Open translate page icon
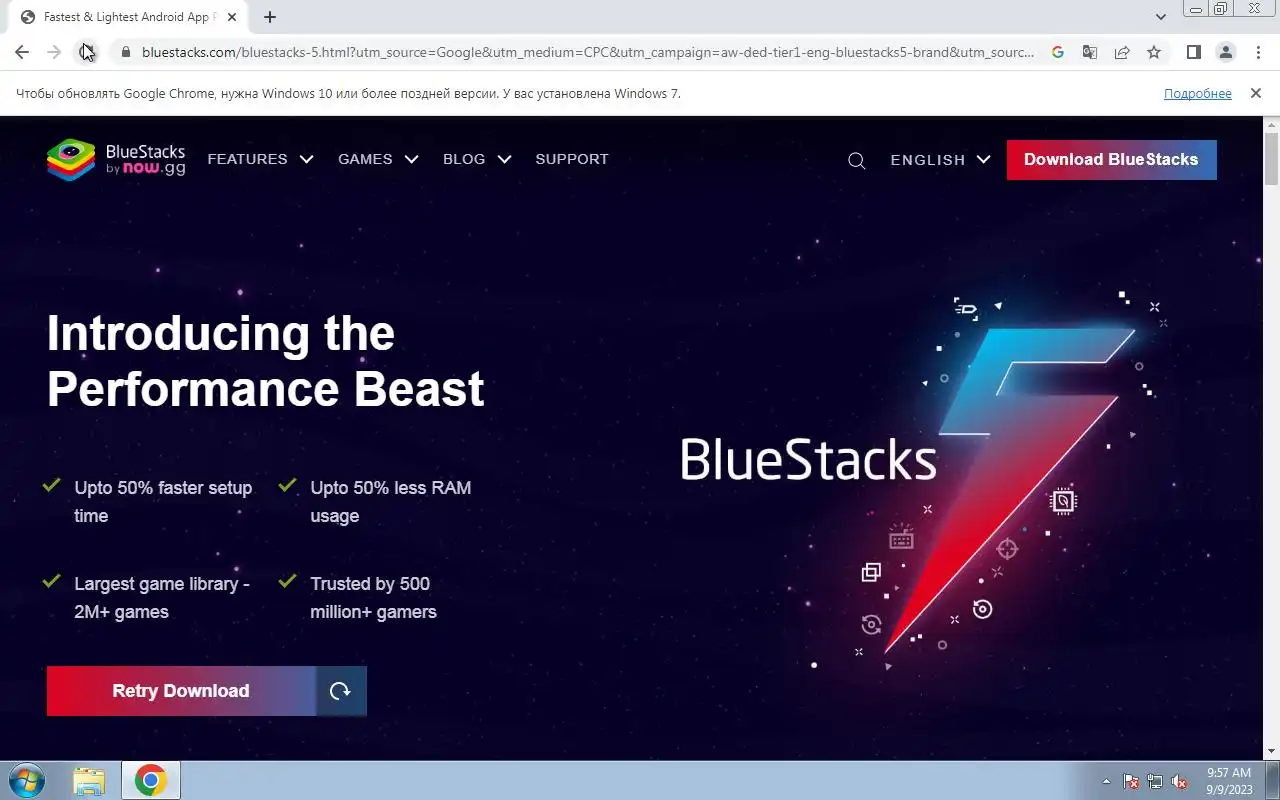This screenshot has height=800, width=1280. coord(1090,52)
